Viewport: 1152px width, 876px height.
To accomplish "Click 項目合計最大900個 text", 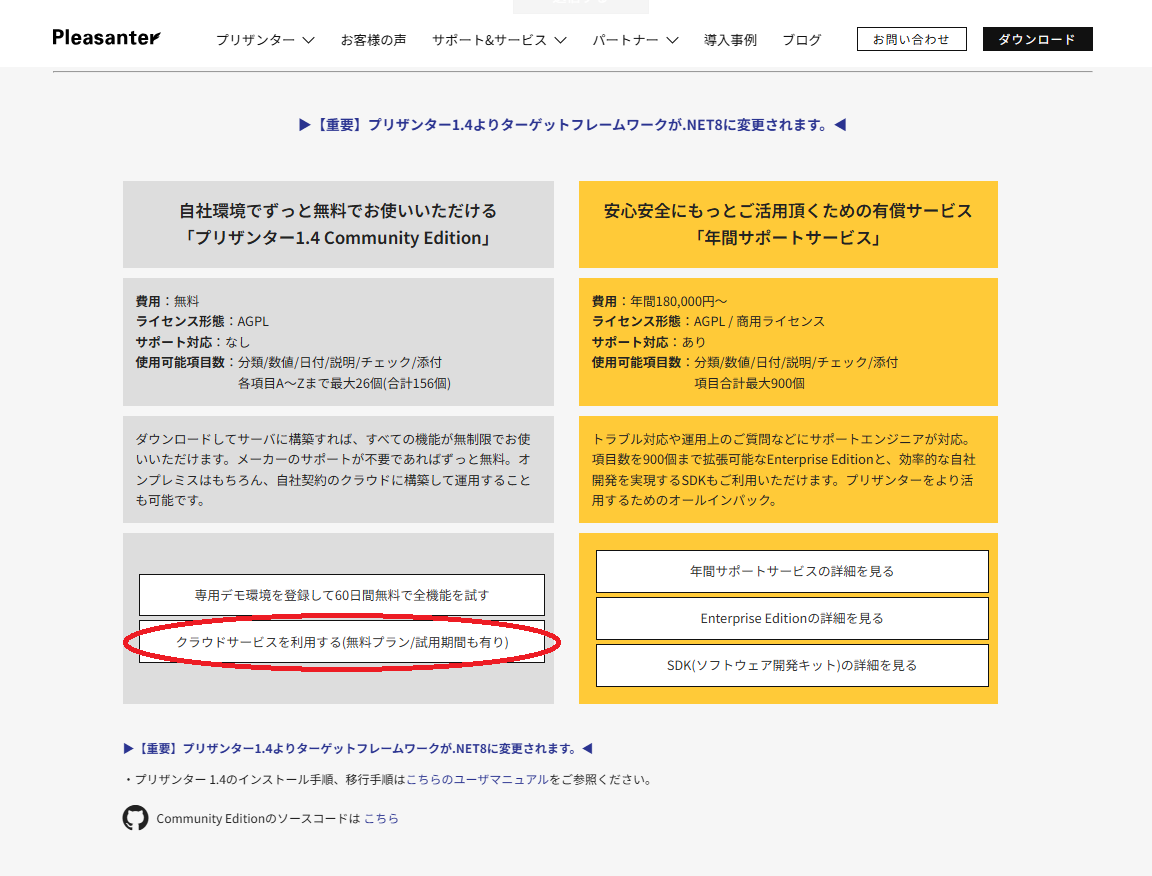I will (x=749, y=383).
